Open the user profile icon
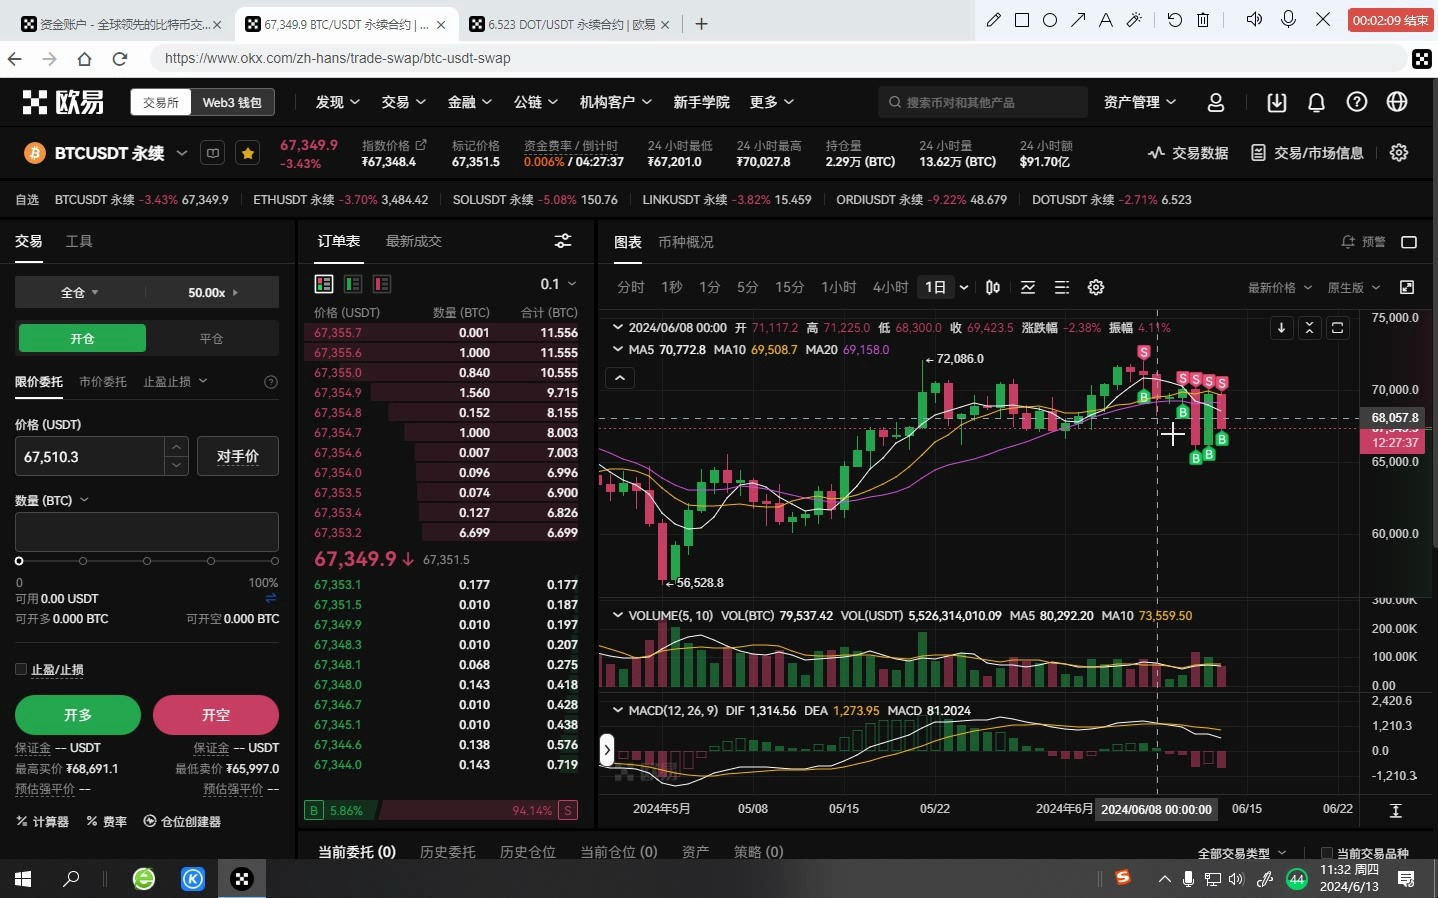 tap(1216, 102)
